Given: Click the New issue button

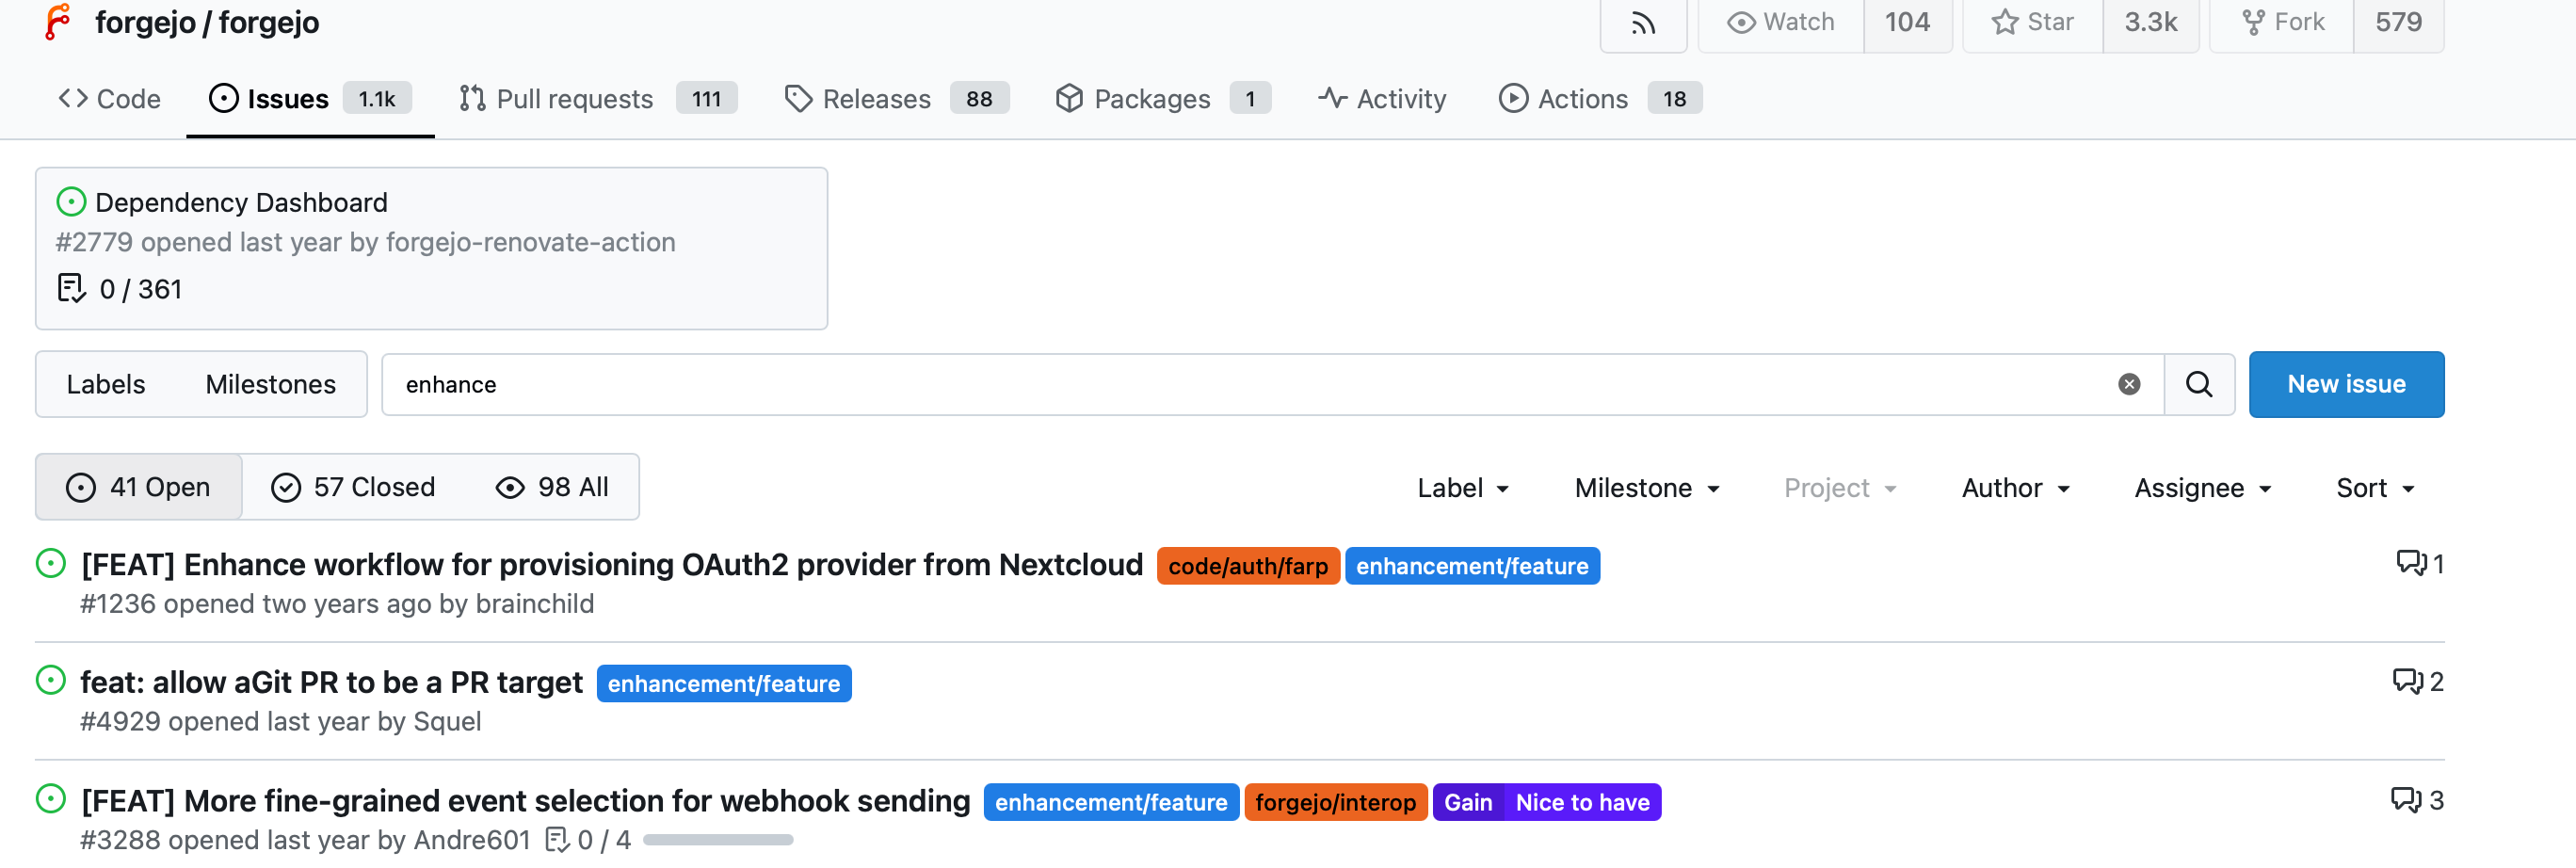Looking at the screenshot, I should pyautogui.click(x=2345, y=384).
